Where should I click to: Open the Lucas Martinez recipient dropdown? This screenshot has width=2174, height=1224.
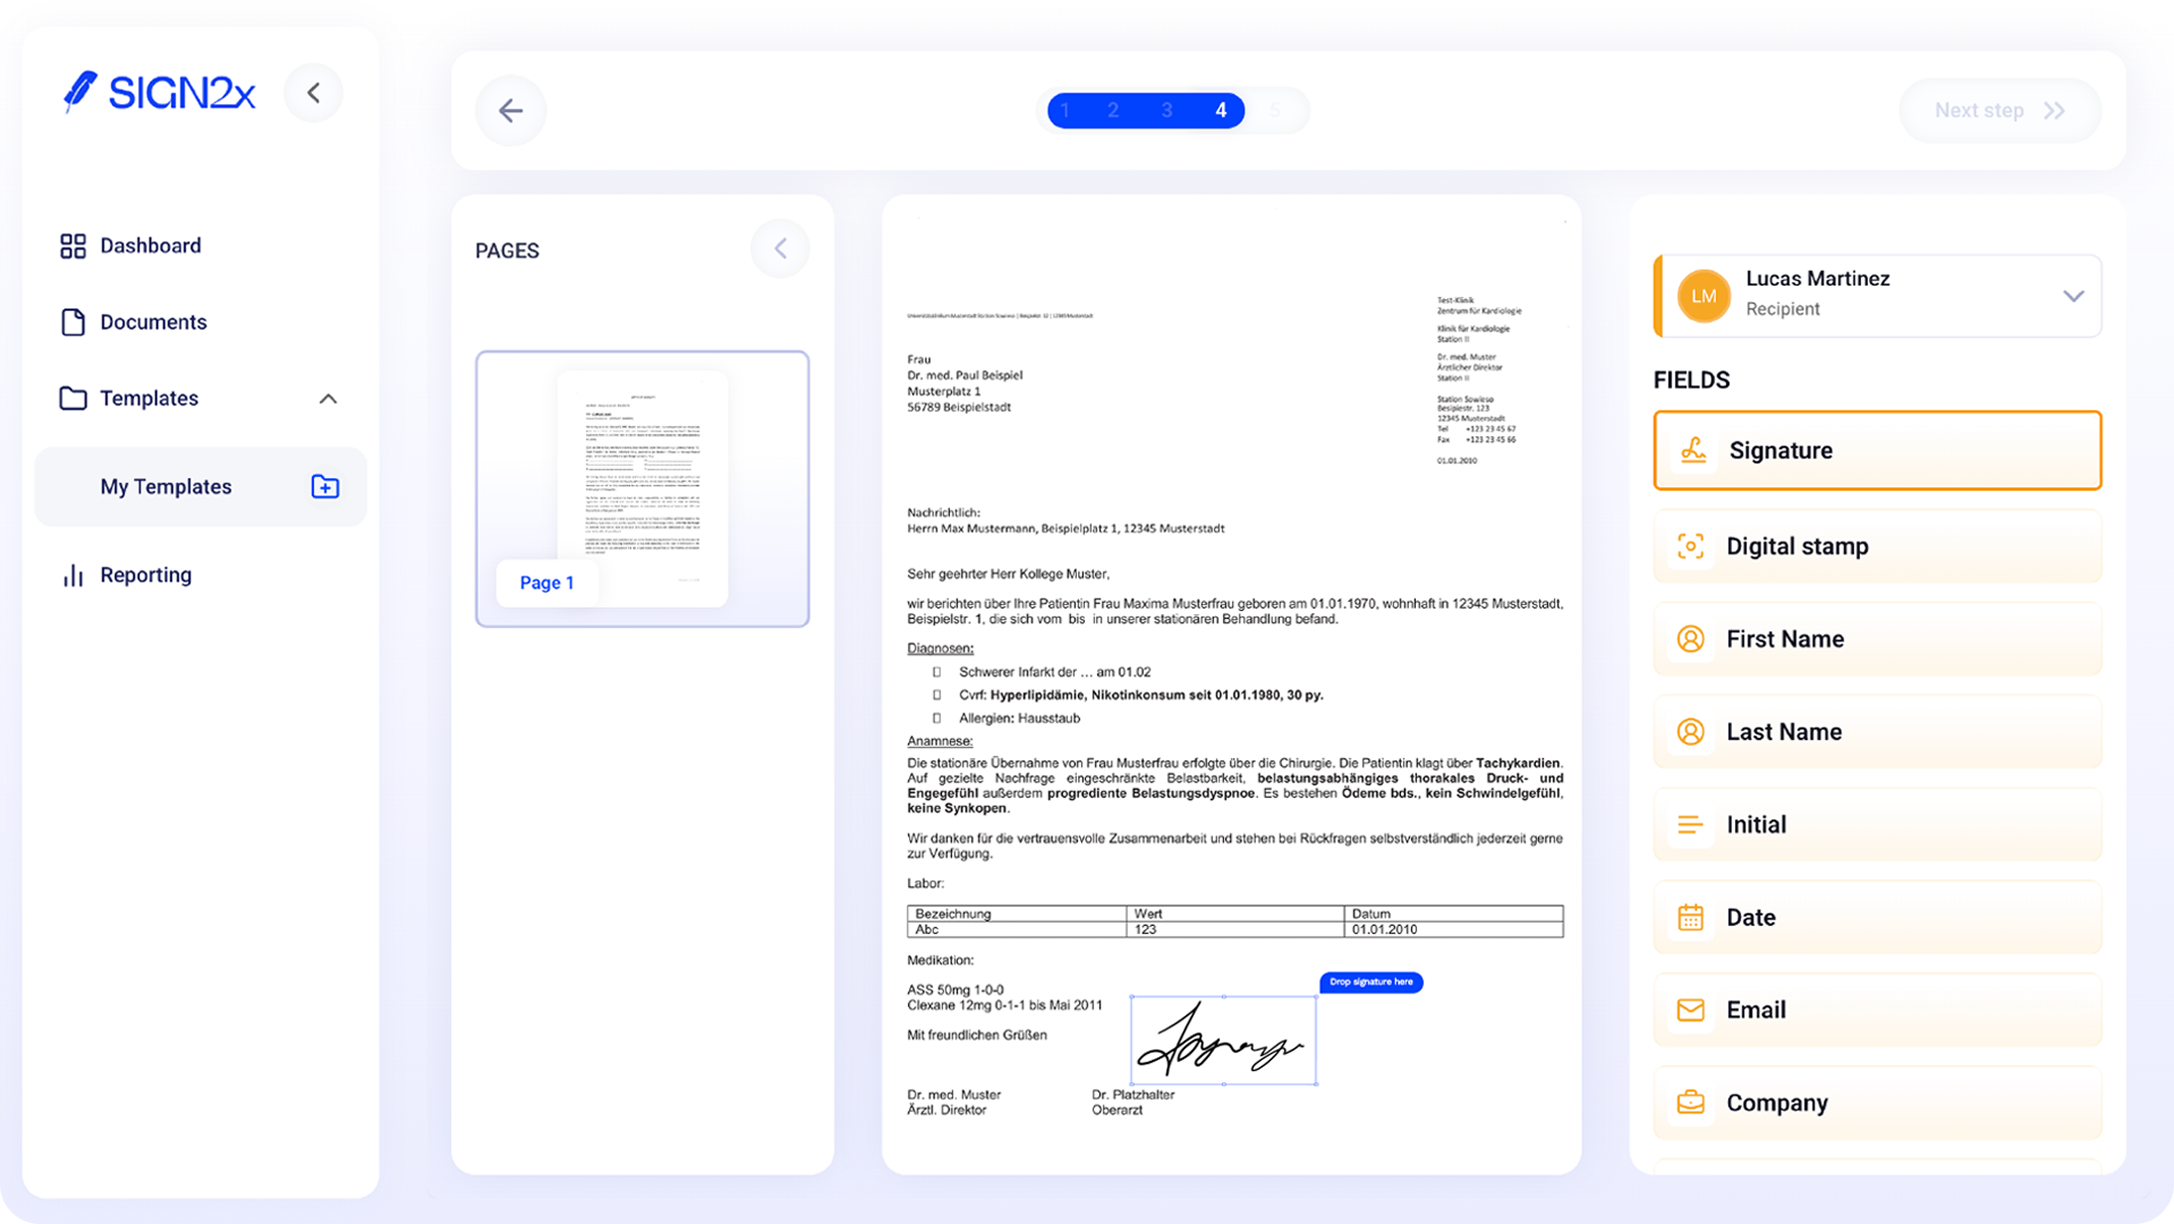tap(2073, 296)
